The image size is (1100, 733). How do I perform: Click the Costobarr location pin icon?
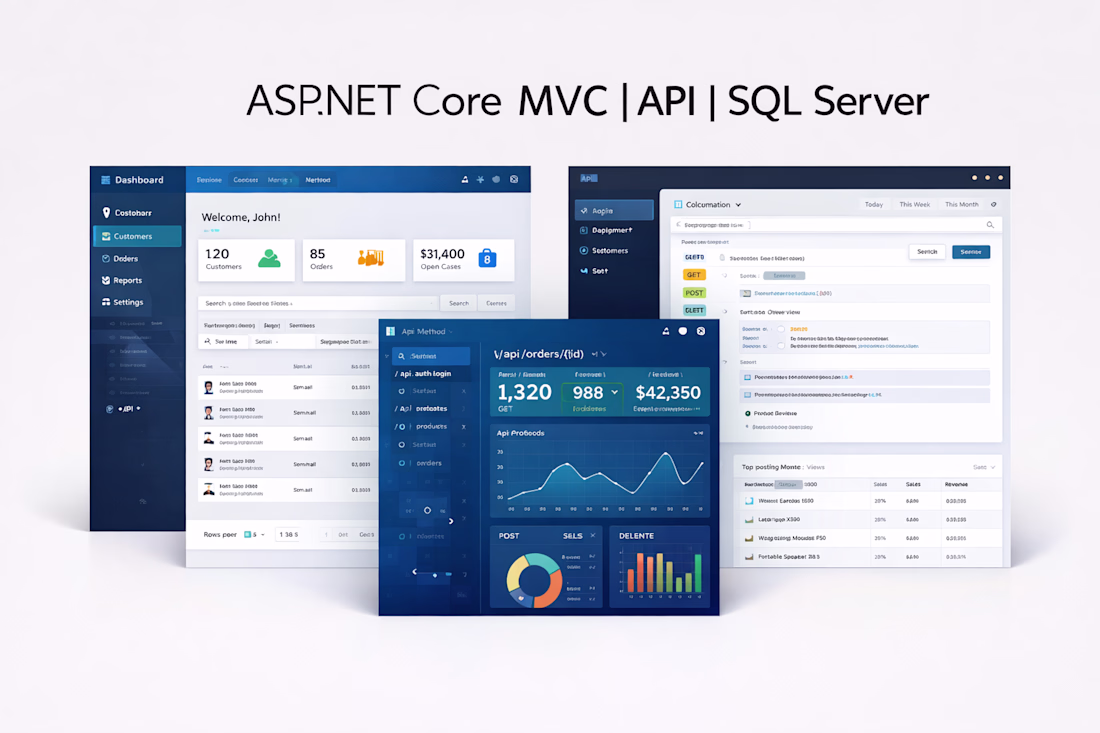pos(106,213)
